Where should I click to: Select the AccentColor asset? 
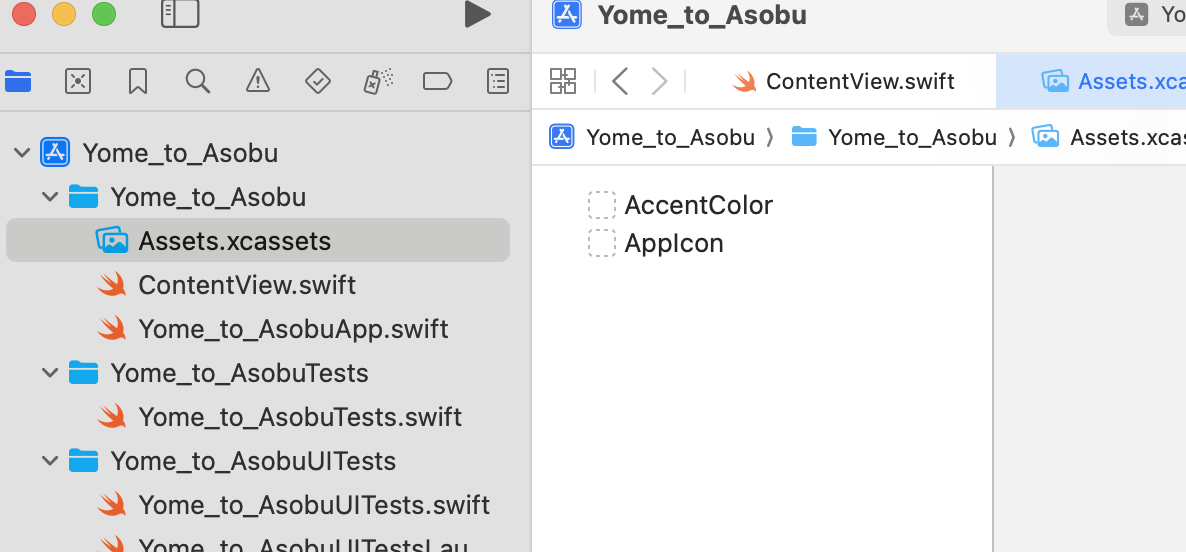[x=698, y=205]
